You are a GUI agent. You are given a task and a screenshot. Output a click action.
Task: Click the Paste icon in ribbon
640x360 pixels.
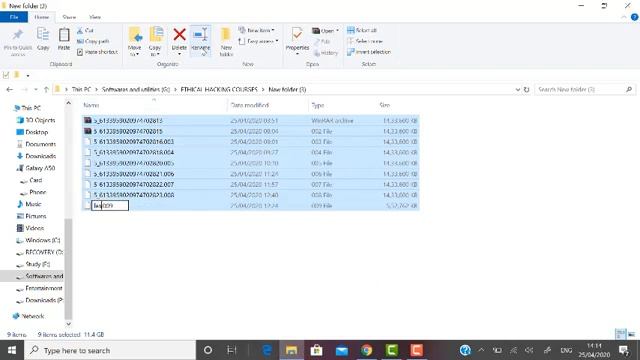pos(64,35)
